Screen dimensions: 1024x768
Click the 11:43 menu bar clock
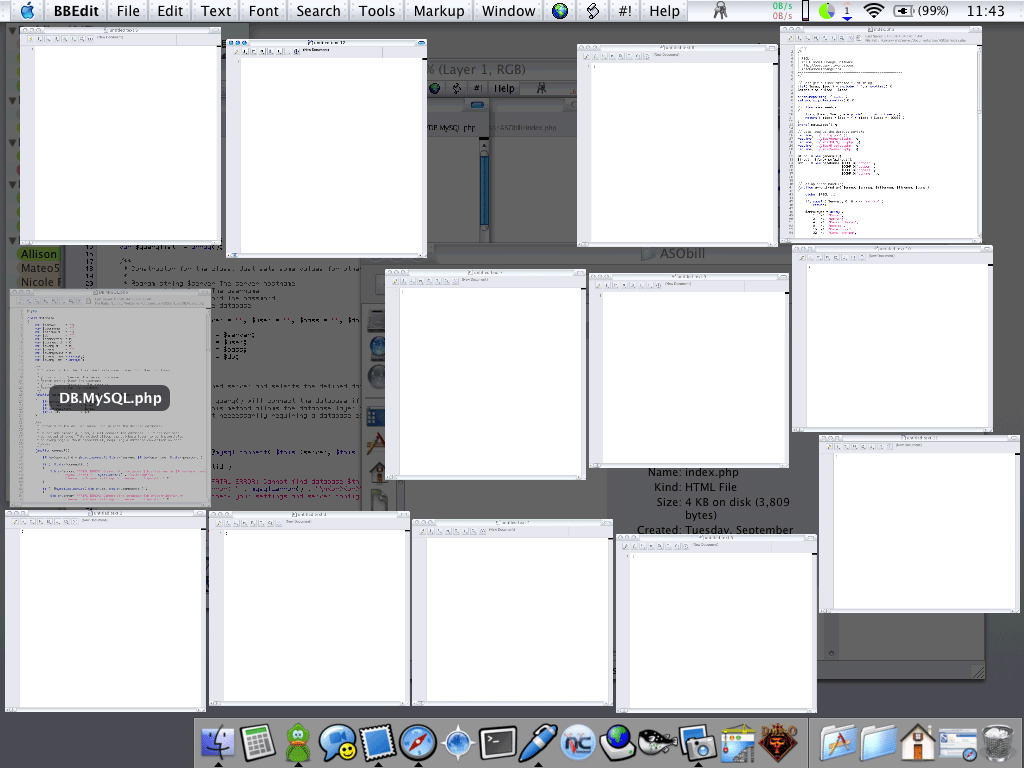pyautogui.click(x=986, y=11)
